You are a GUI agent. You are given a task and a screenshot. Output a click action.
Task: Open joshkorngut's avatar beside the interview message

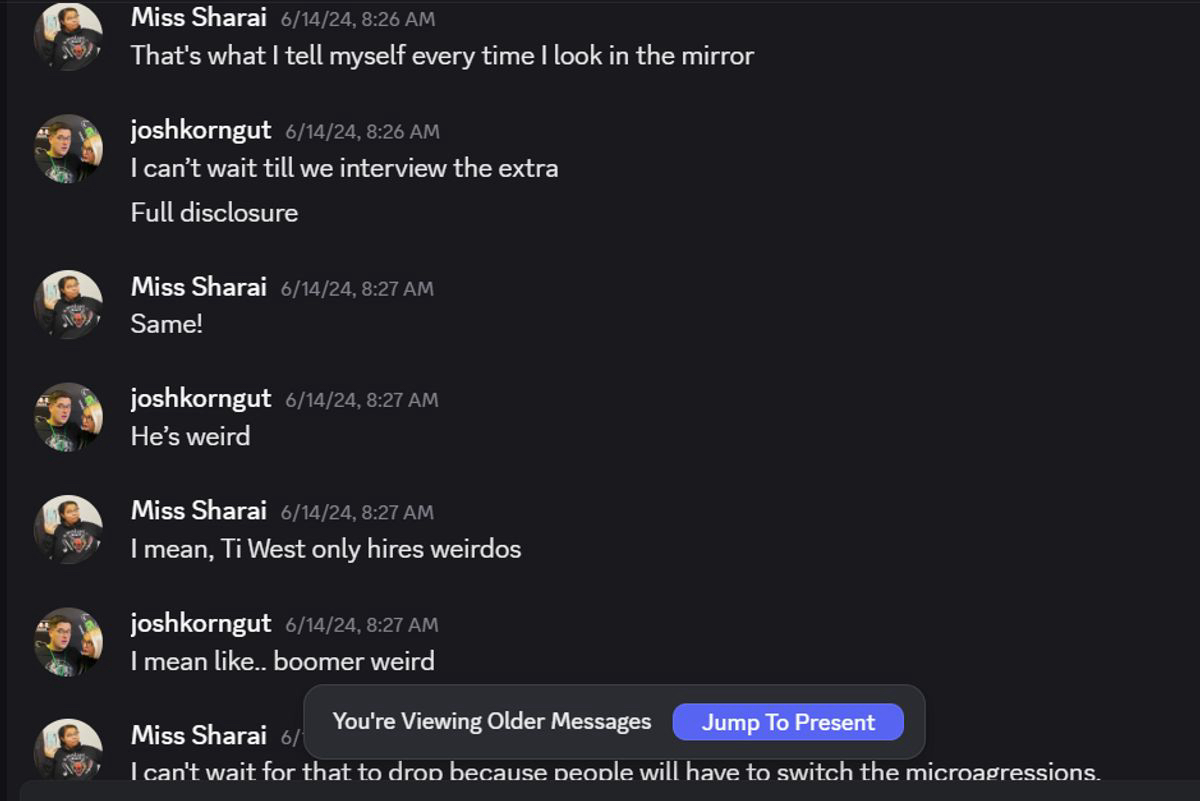[68, 149]
